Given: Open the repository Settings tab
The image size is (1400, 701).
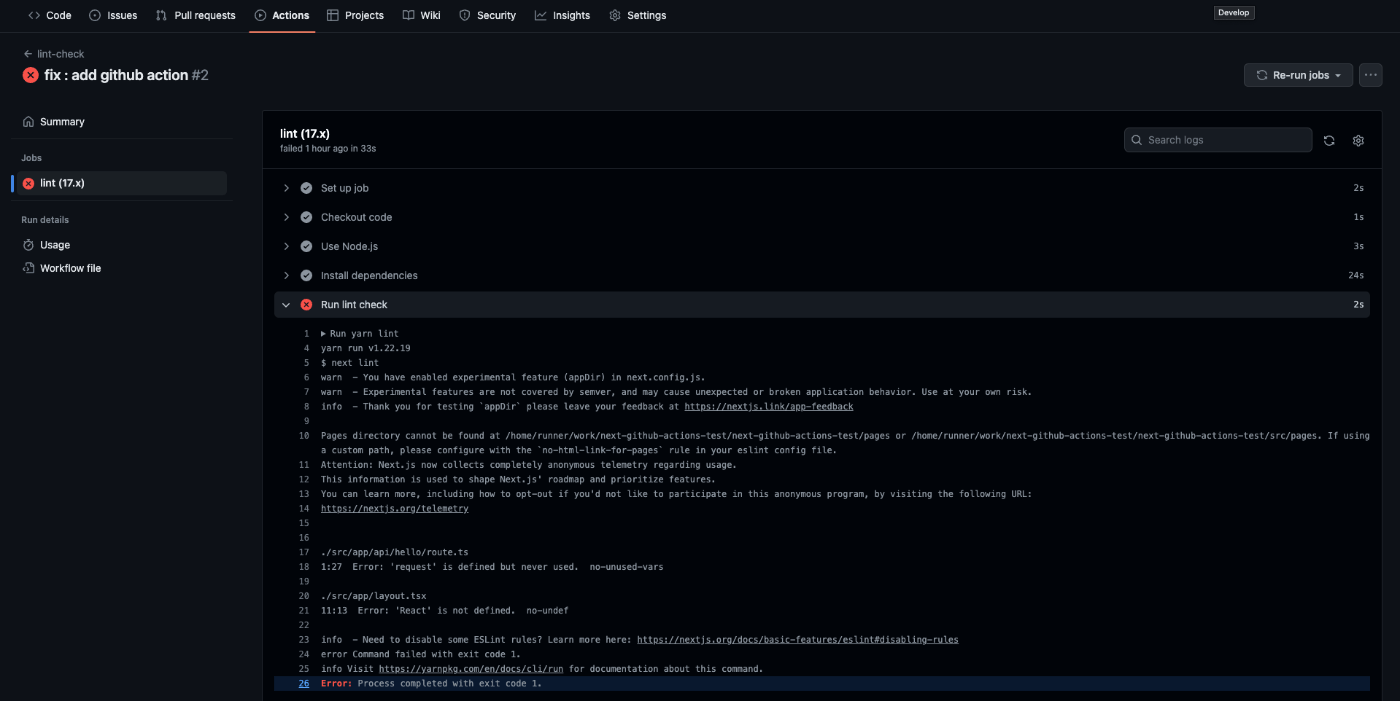Looking at the screenshot, I should pyautogui.click(x=637, y=15).
